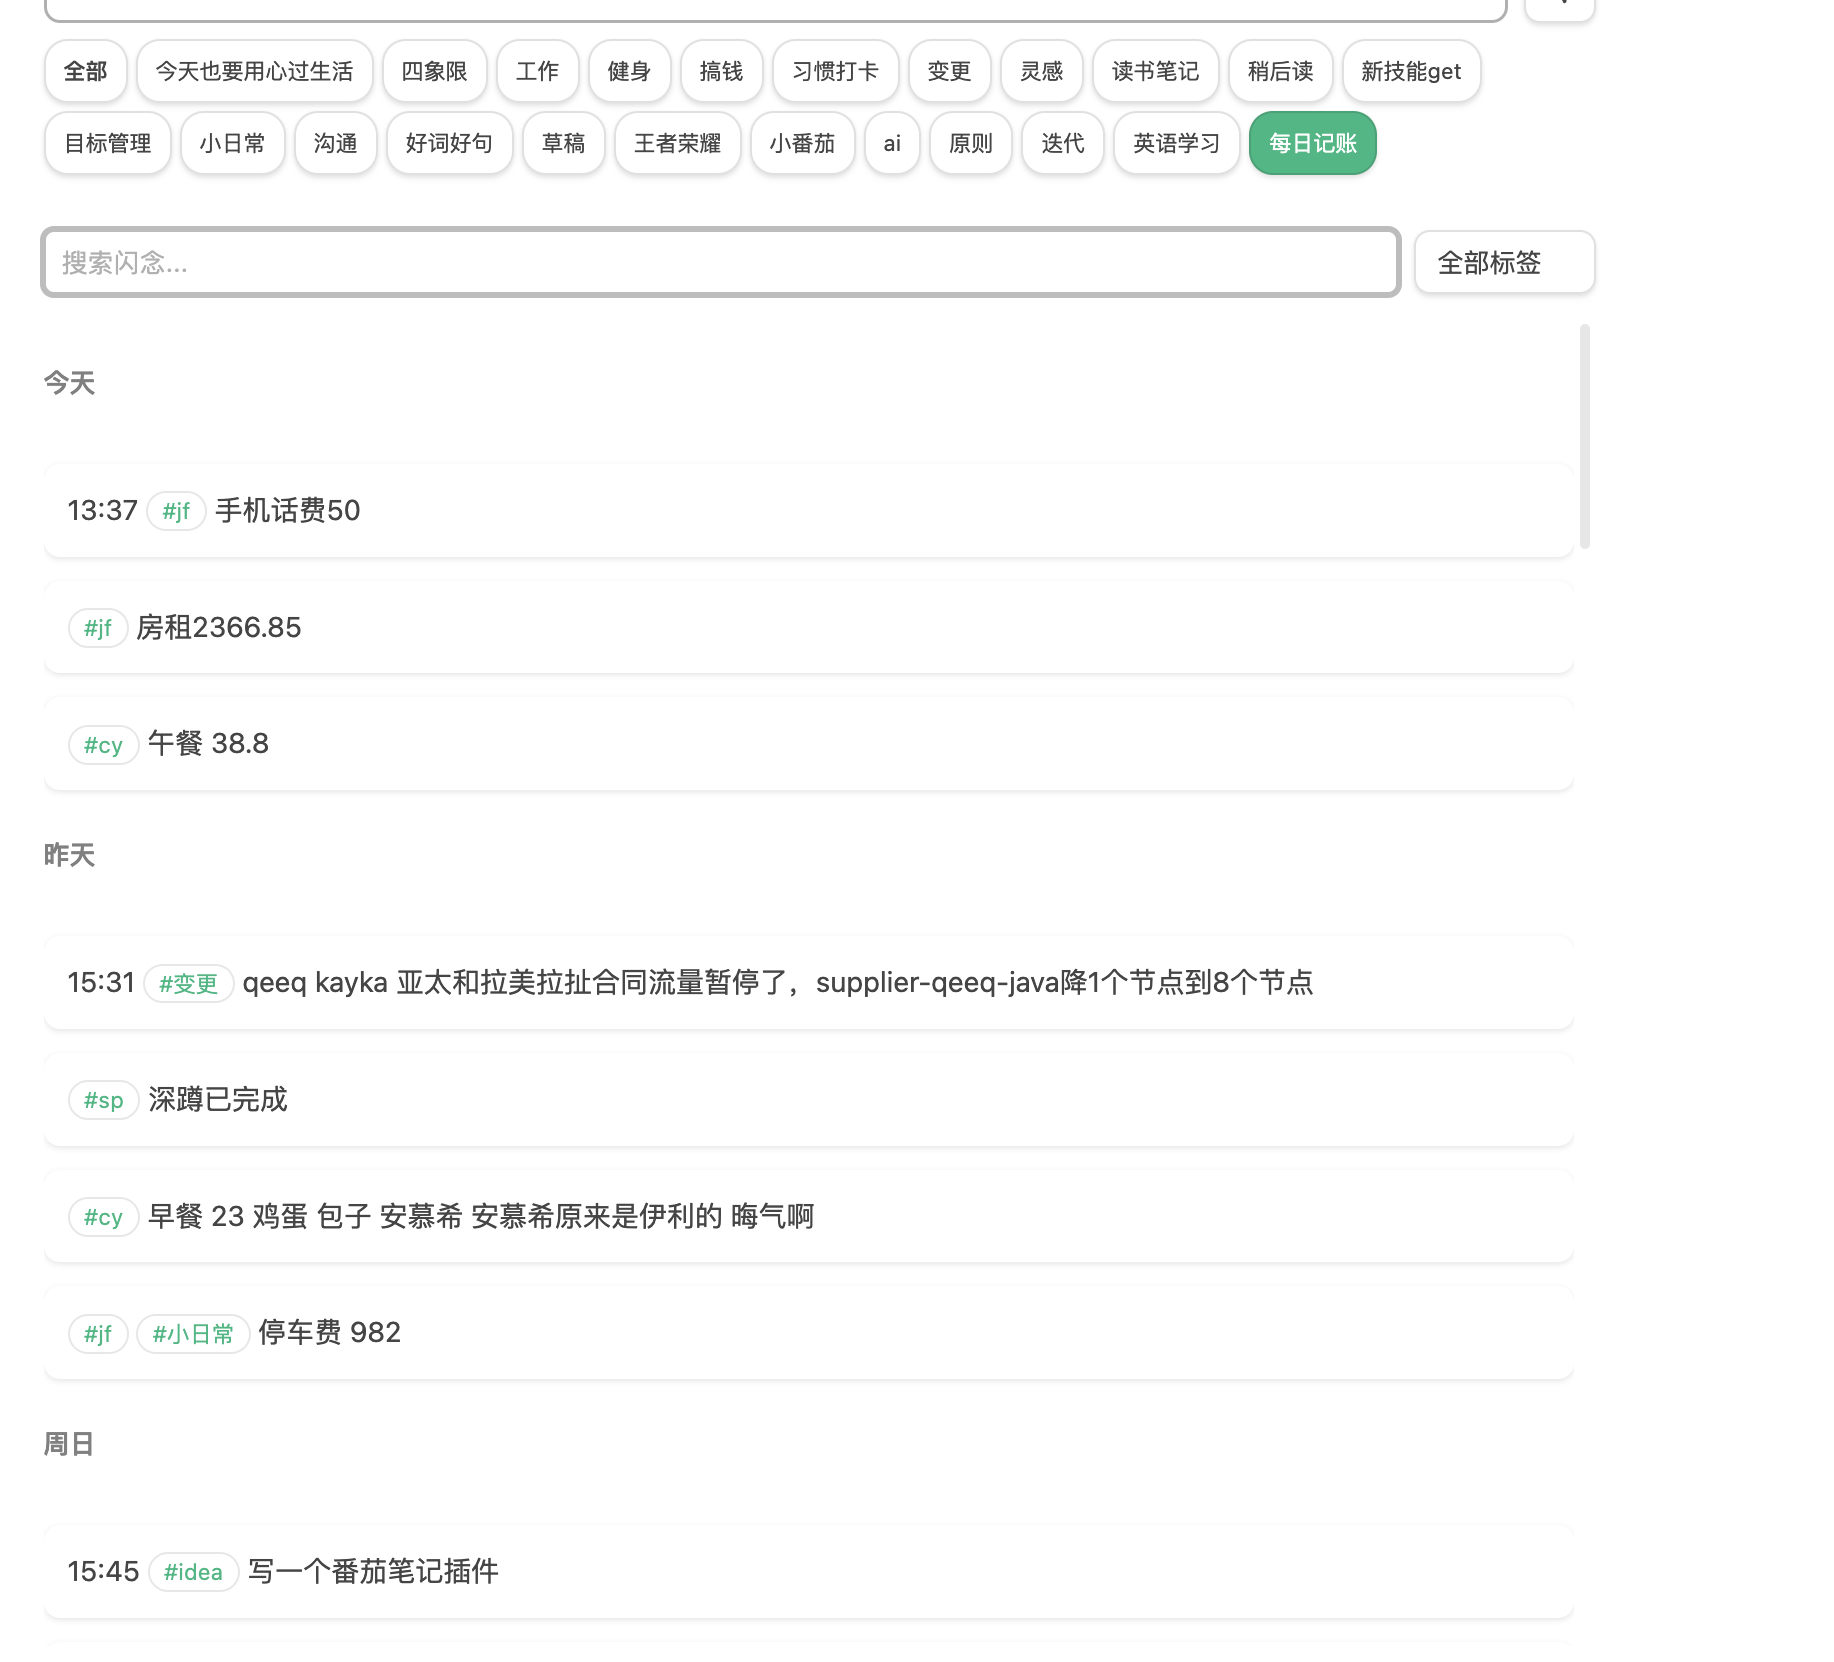Activate the 灵感 tag chip
1834x1662 pixels.
coord(1041,71)
